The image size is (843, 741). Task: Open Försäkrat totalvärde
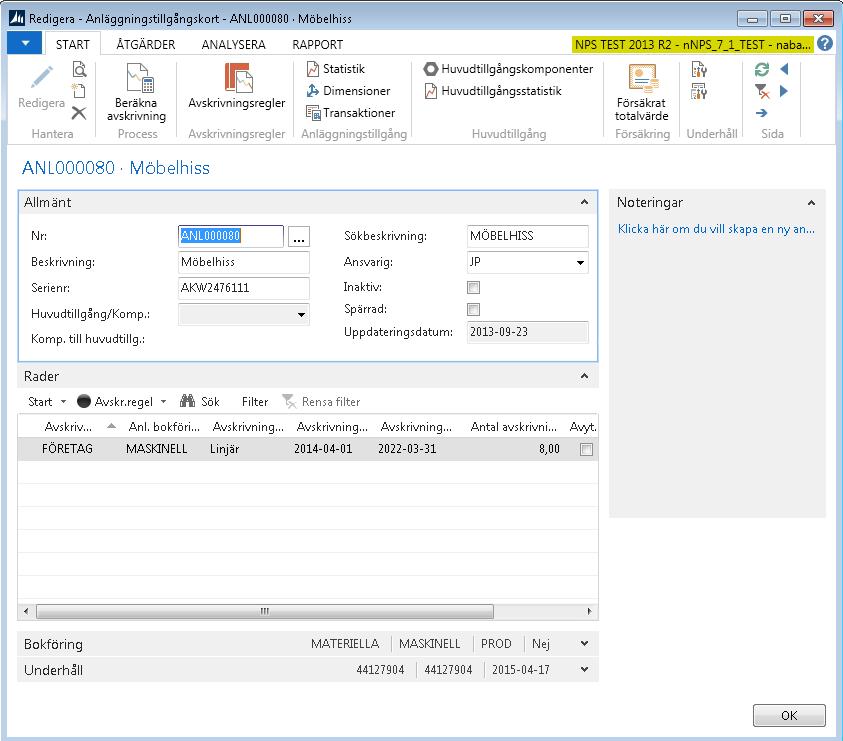click(x=642, y=92)
